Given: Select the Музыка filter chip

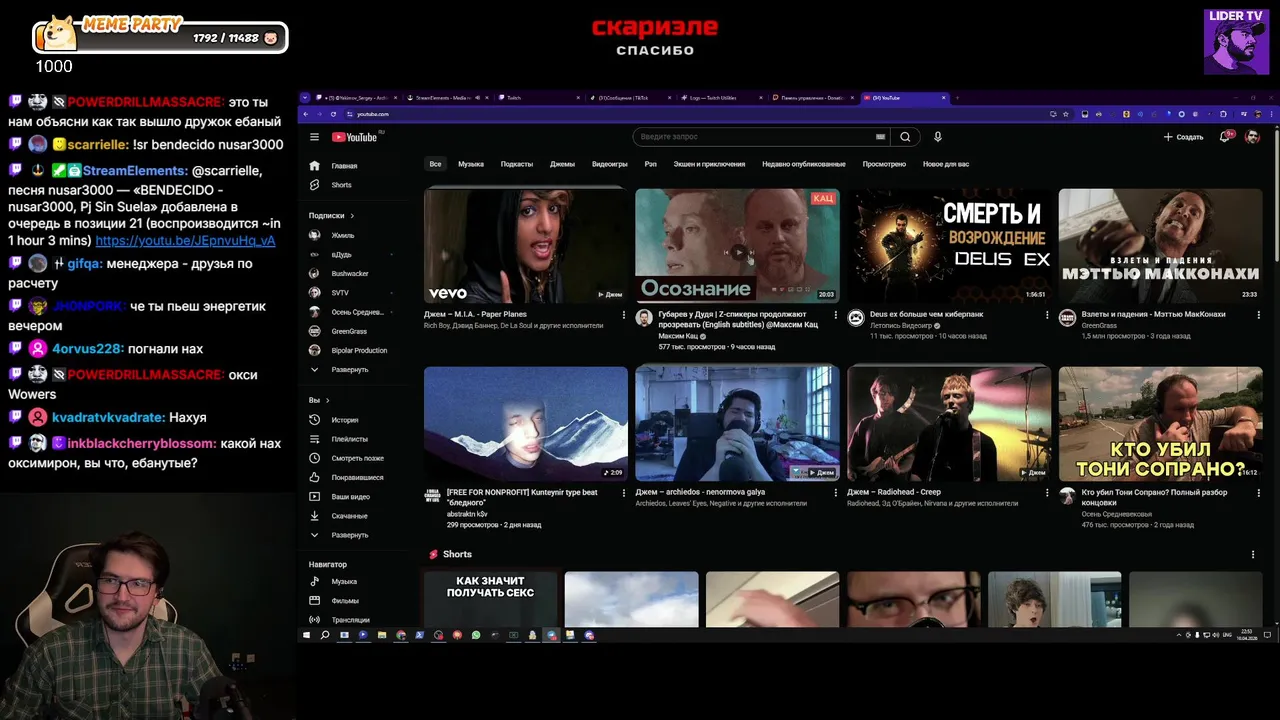Looking at the screenshot, I should click(471, 164).
